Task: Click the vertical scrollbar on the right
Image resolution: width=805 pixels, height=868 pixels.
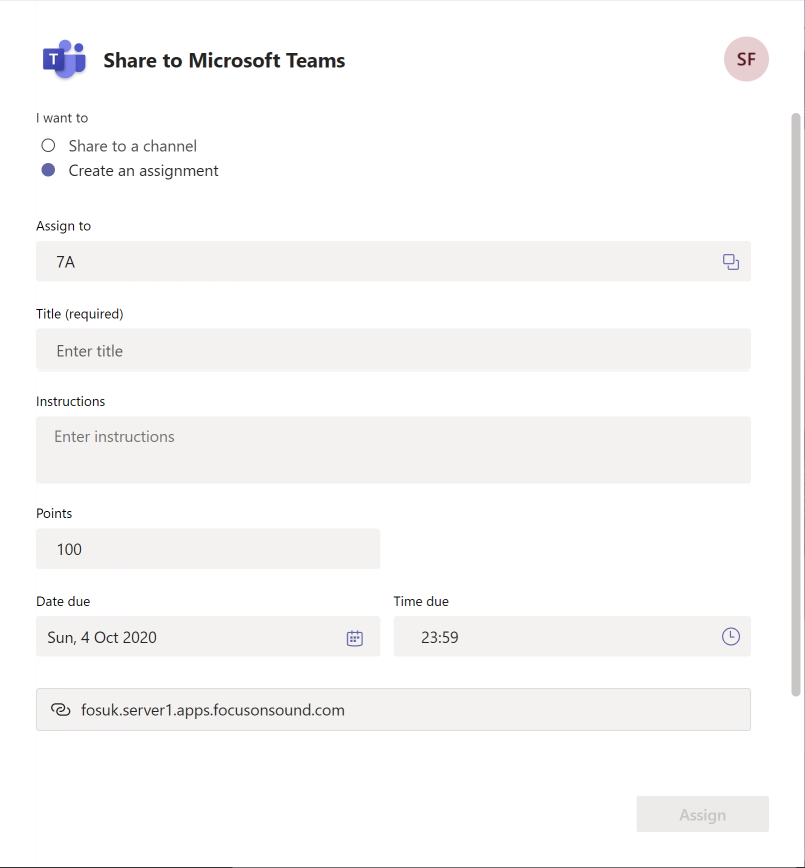Action: click(x=796, y=404)
